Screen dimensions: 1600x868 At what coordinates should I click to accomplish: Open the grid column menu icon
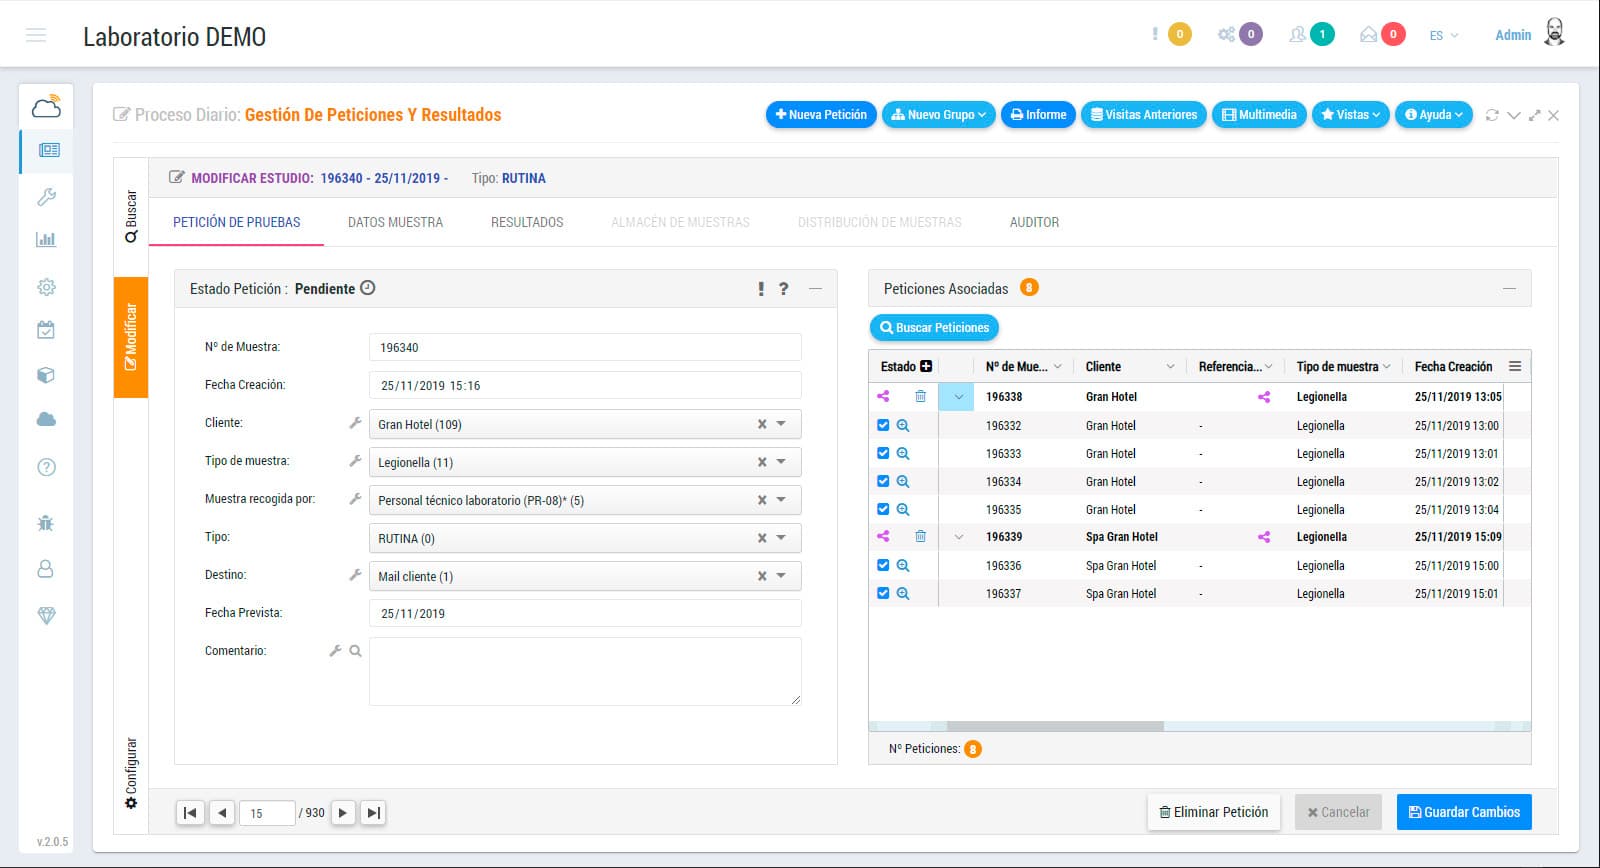1515,366
